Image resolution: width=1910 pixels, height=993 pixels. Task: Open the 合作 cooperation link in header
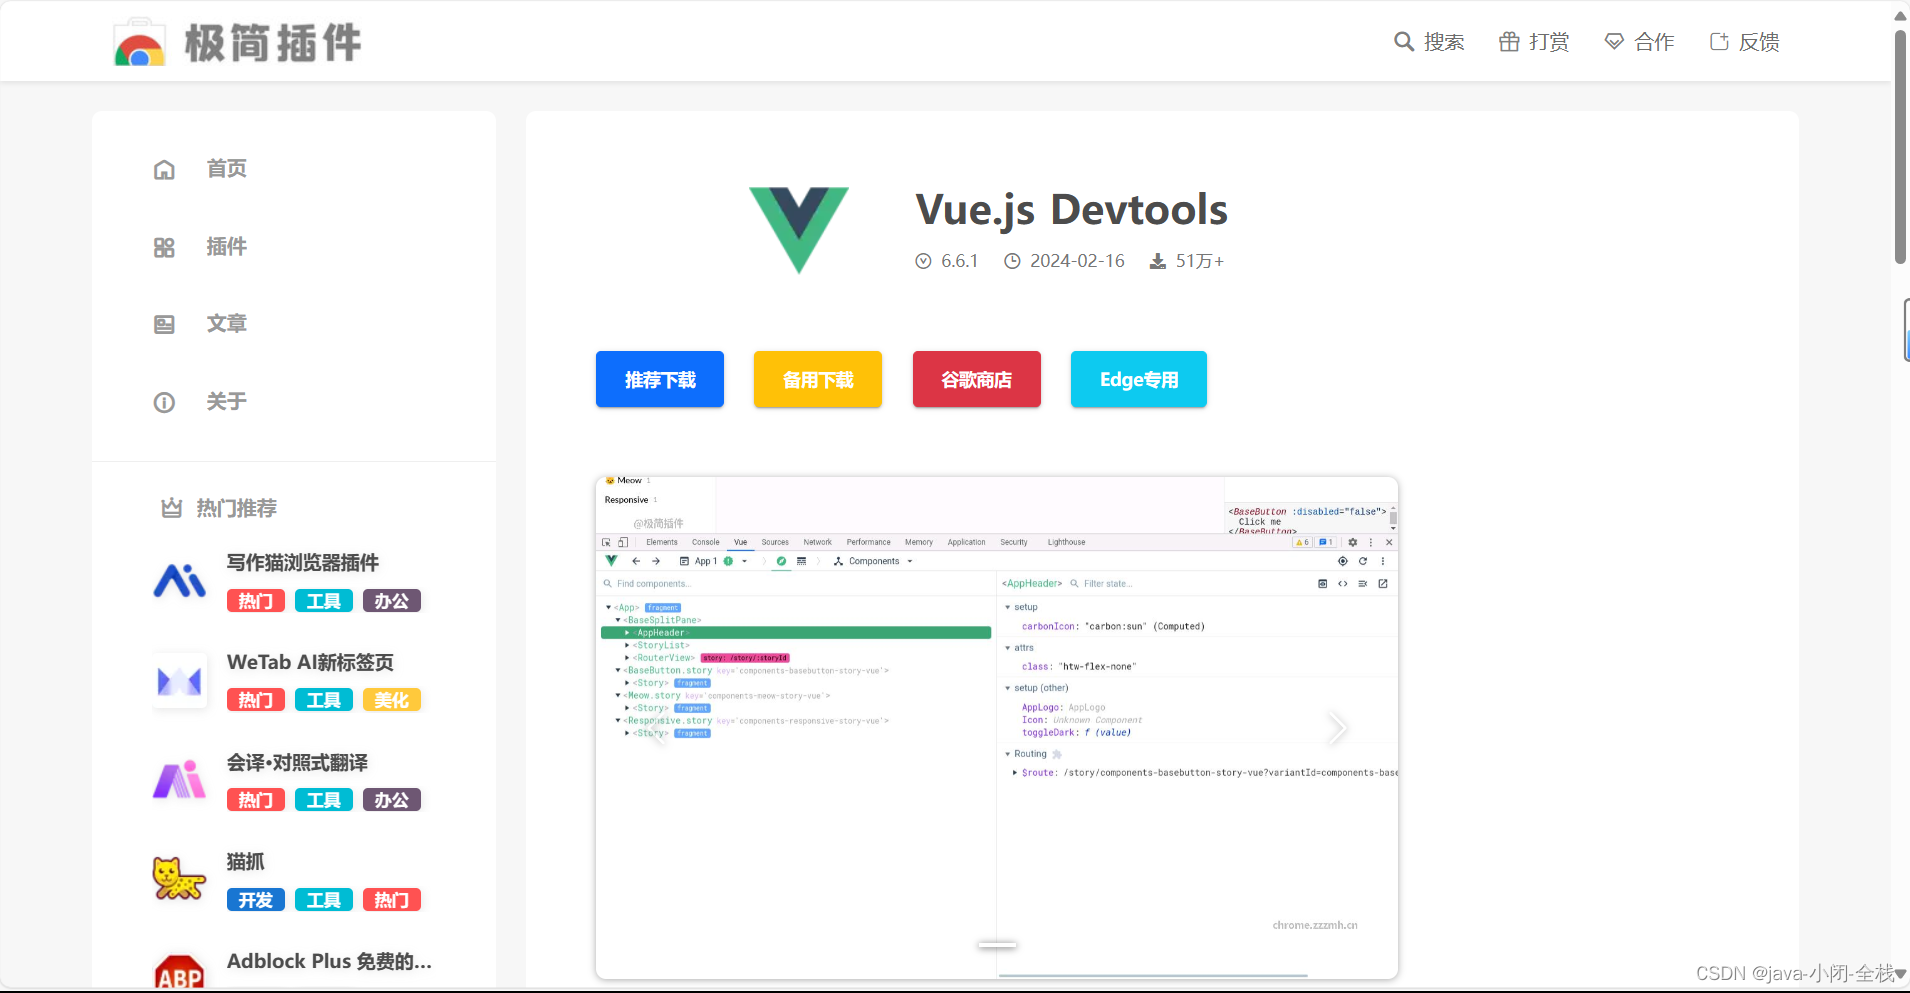1639,42
